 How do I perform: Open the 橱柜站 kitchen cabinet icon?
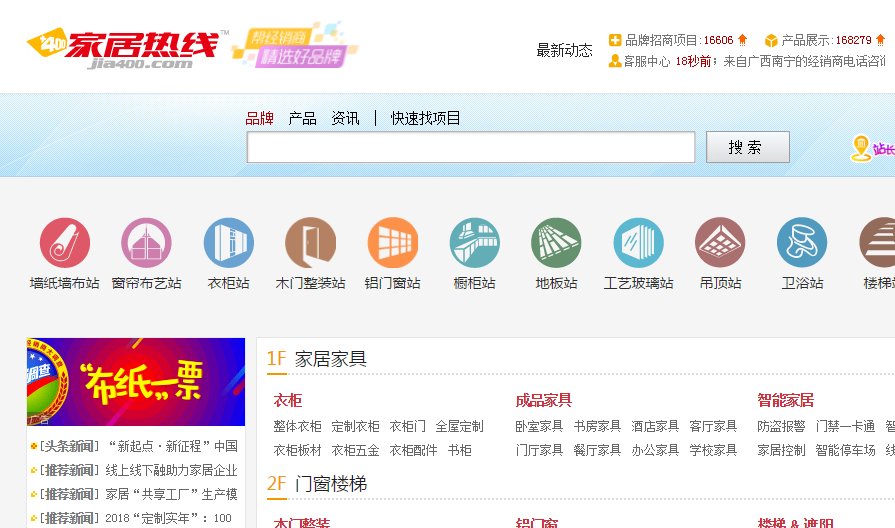[474, 243]
